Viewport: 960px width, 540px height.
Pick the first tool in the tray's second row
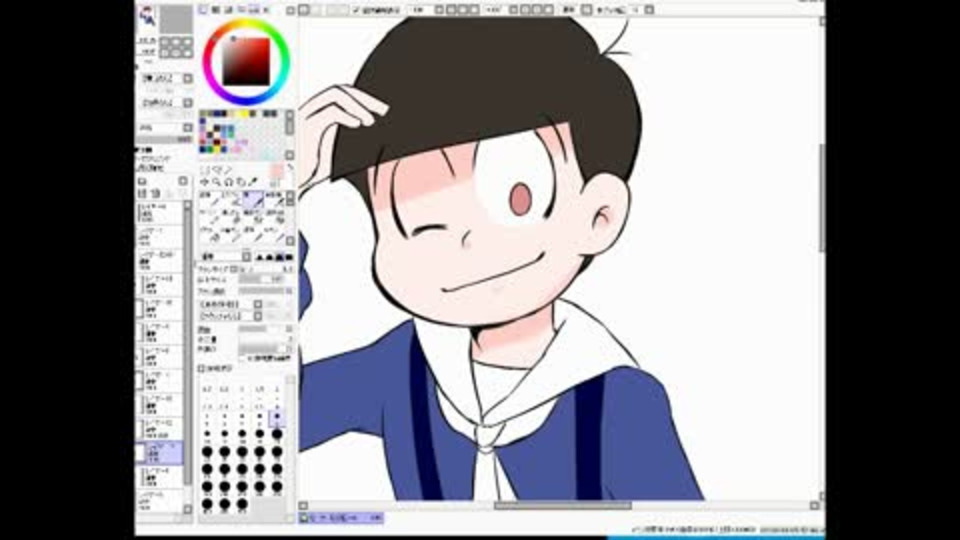point(210,217)
